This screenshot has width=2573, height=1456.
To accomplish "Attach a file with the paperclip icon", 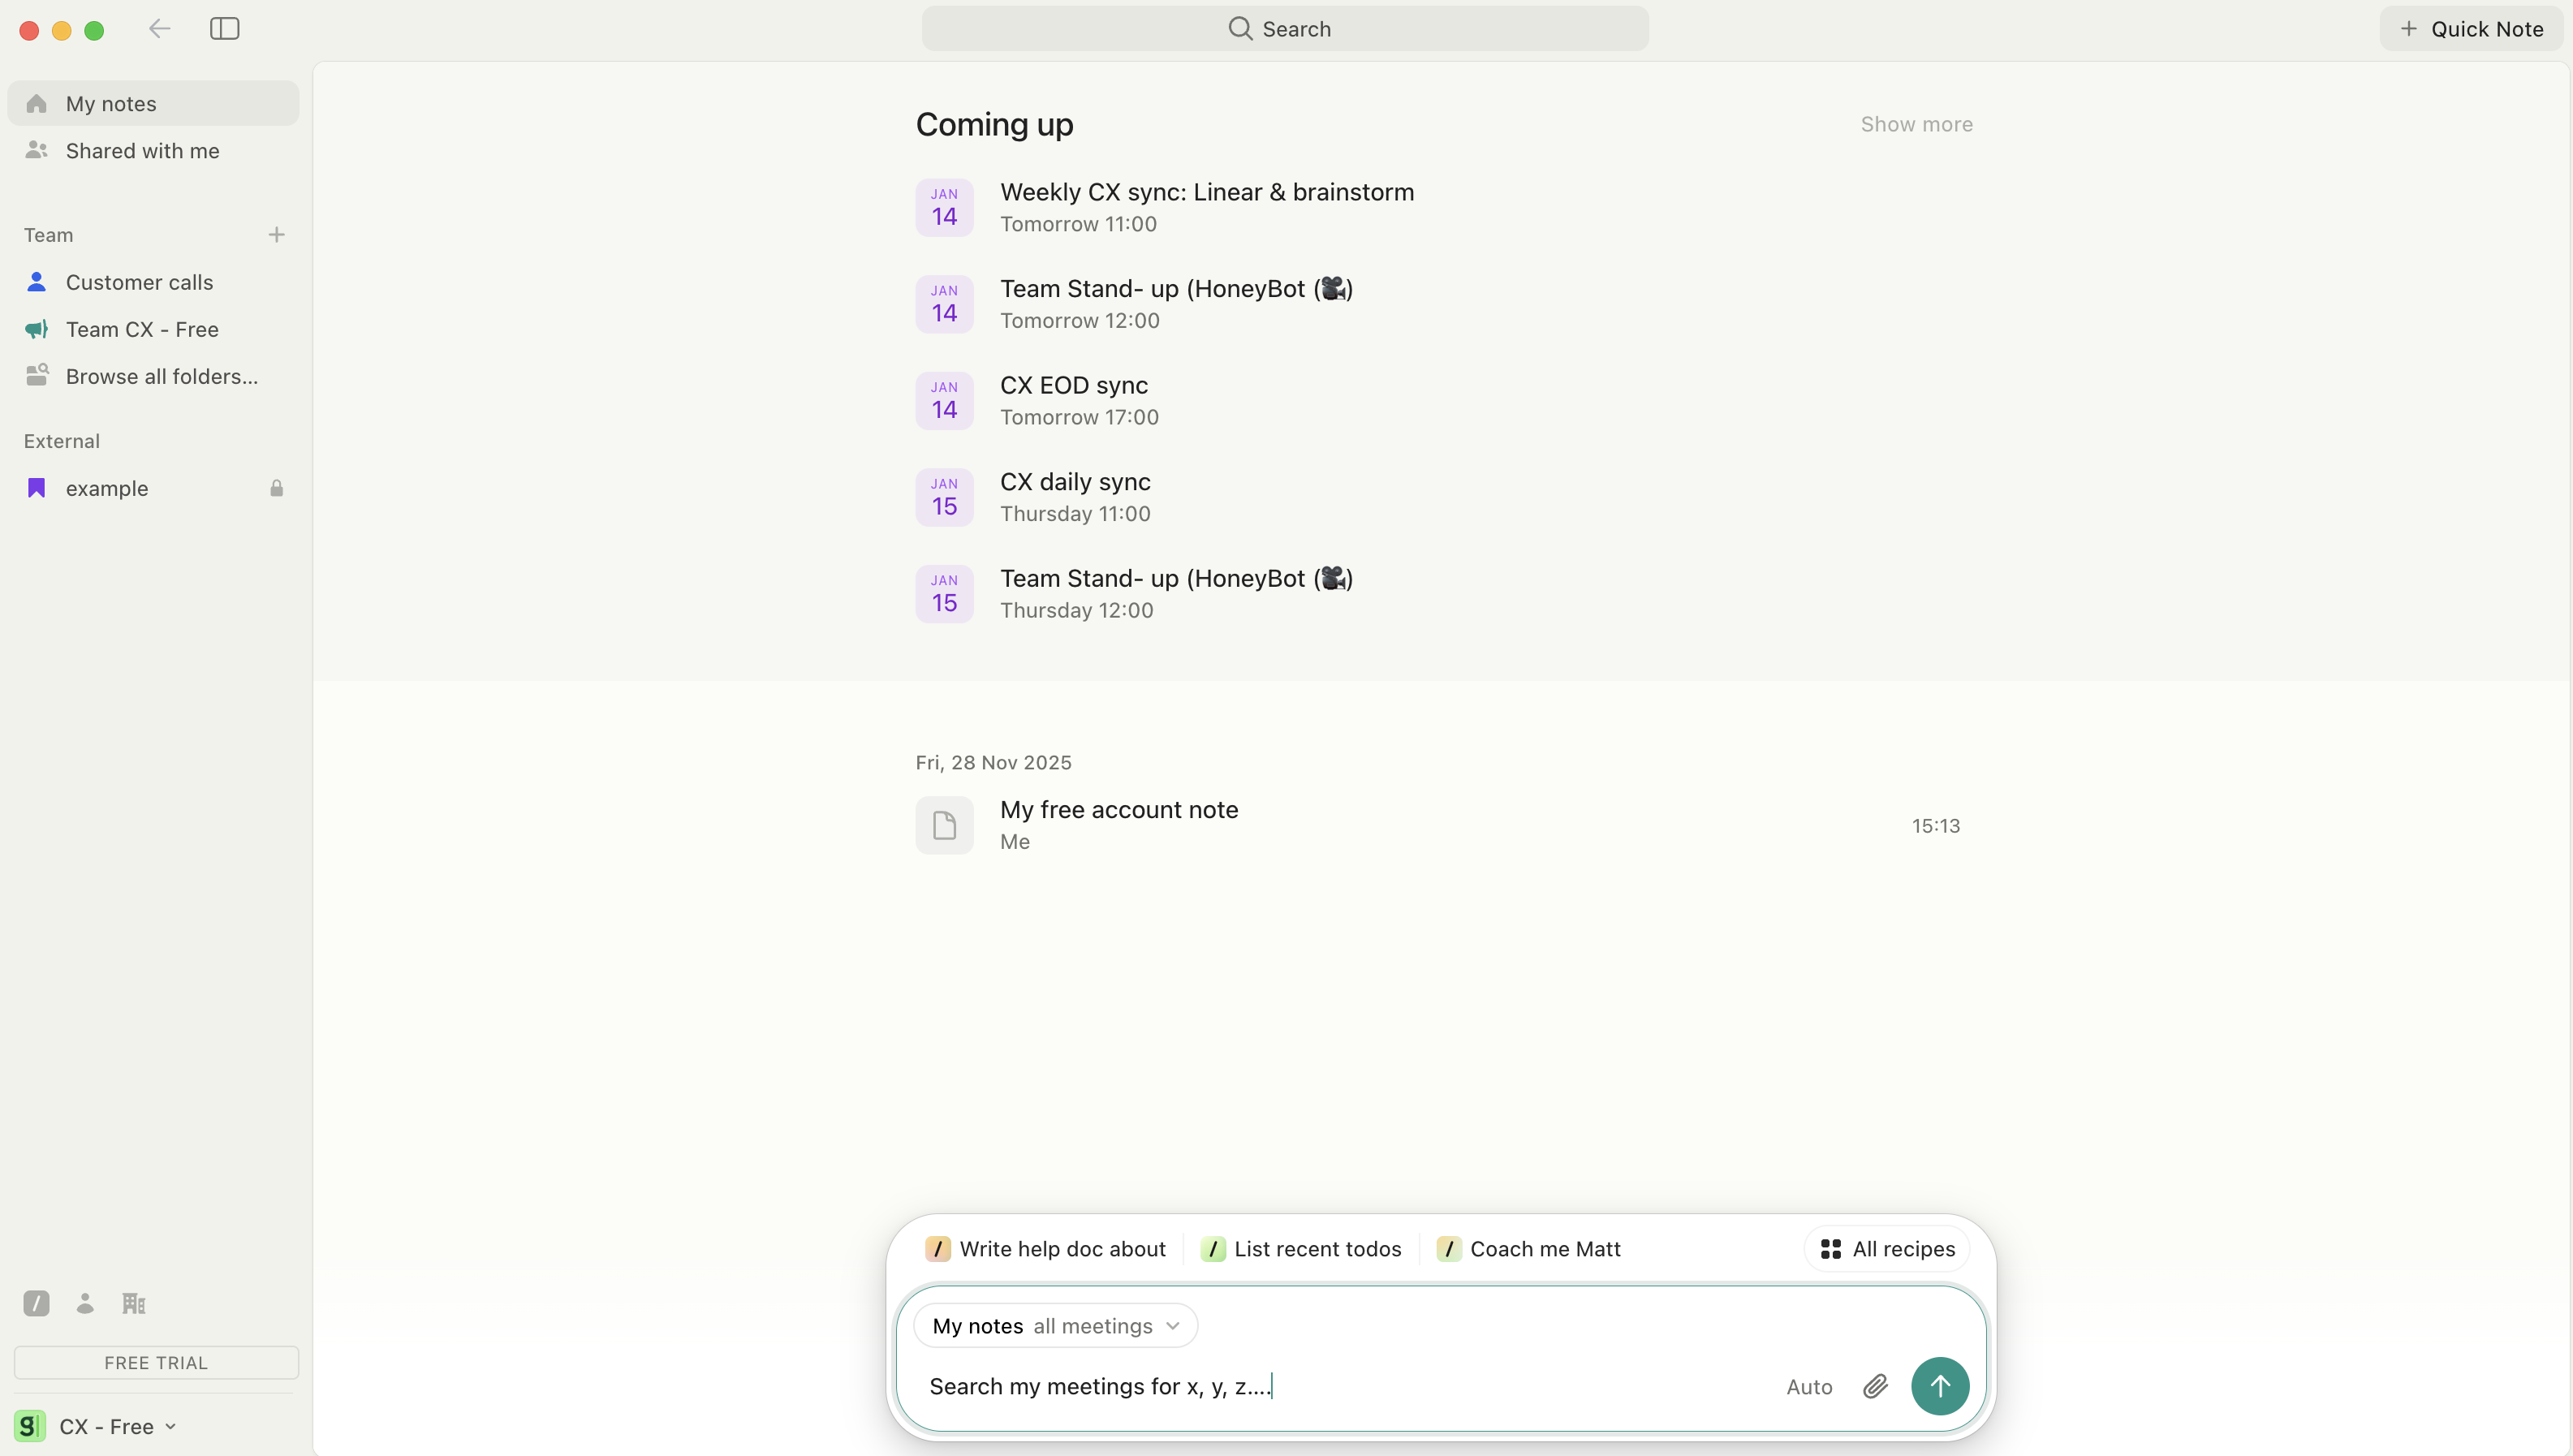I will tap(1875, 1386).
